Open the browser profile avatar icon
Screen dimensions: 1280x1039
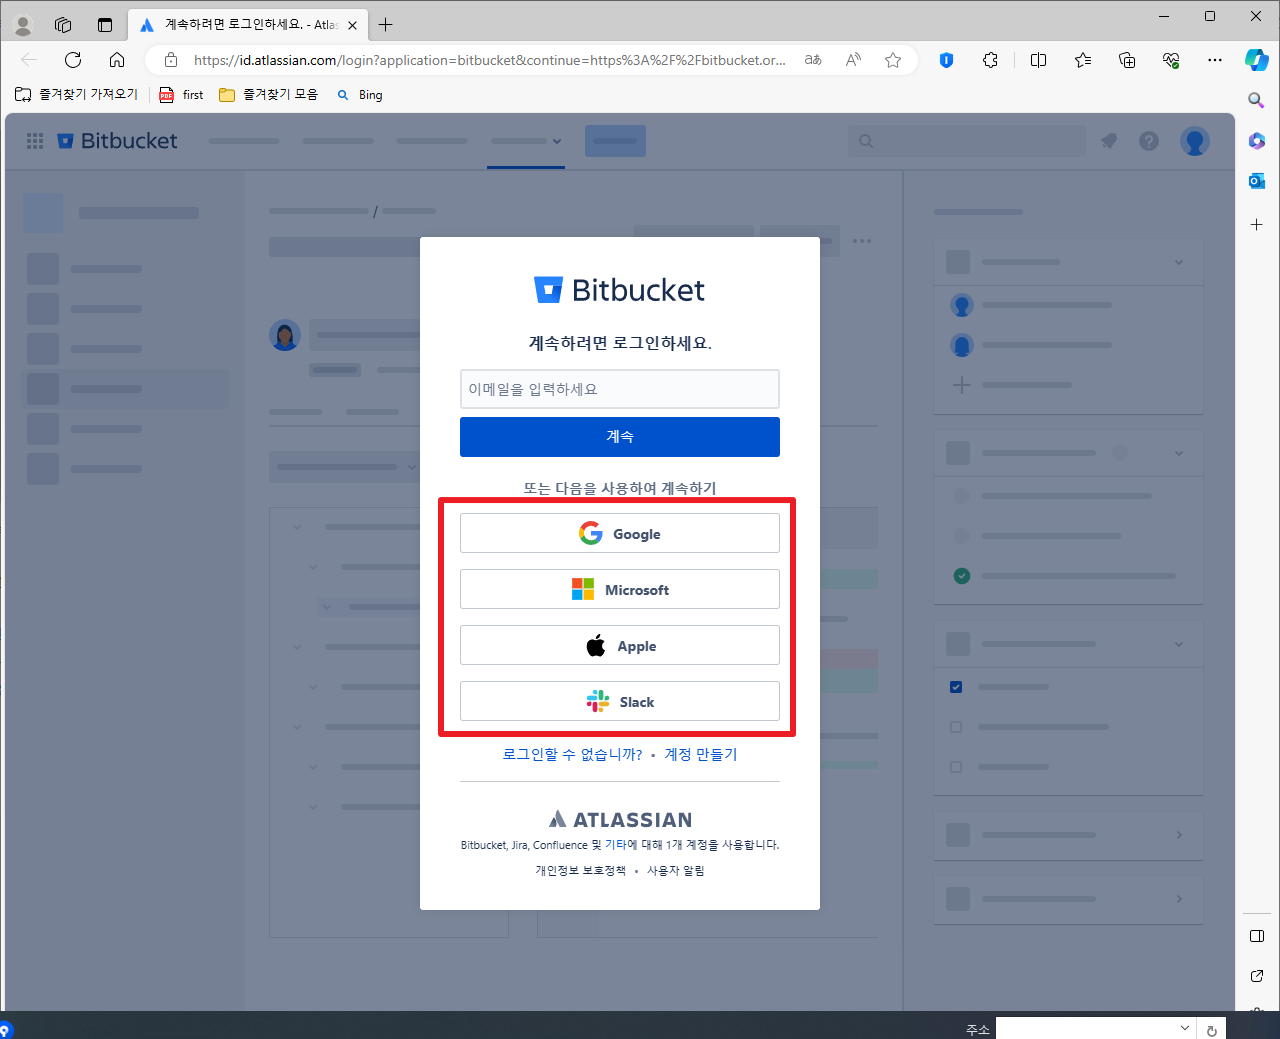[23, 25]
